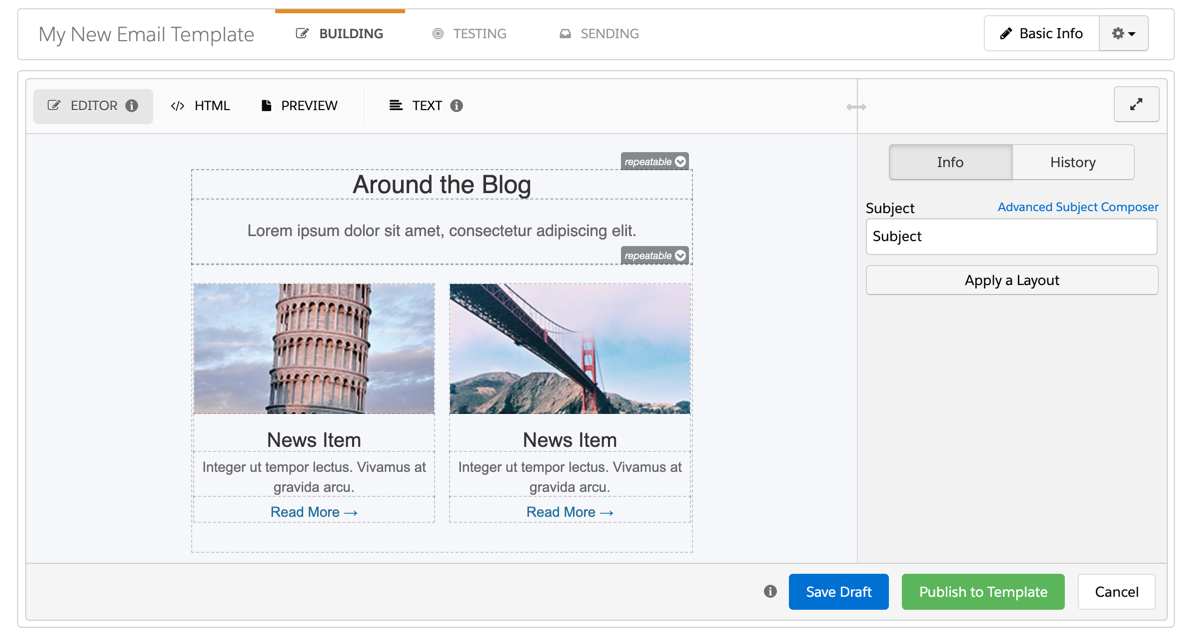The height and width of the screenshot is (630, 1193).
Task: Go to the SENDING step
Action: pyautogui.click(x=599, y=34)
